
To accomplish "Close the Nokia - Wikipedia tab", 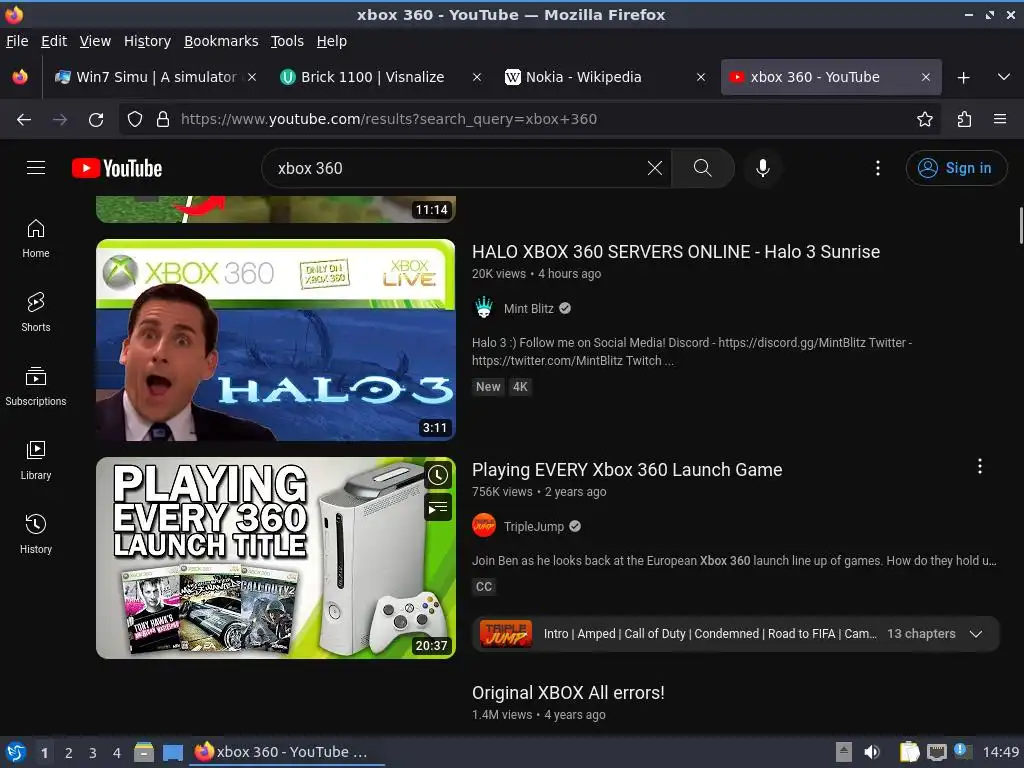I will (701, 77).
